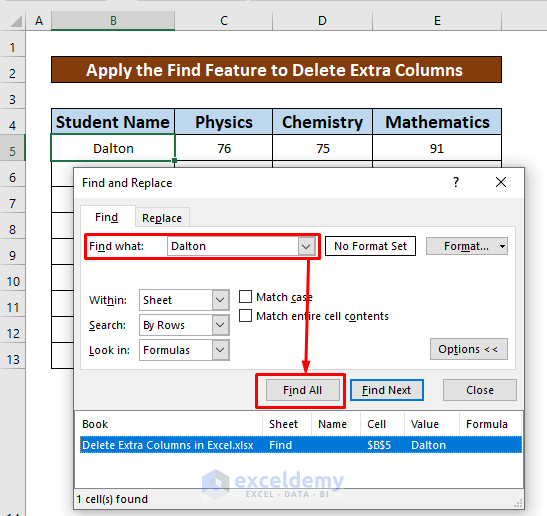Sort results by Book column header
Image resolution: width=547 pixels, height=516 pixels.
(171, 424)
